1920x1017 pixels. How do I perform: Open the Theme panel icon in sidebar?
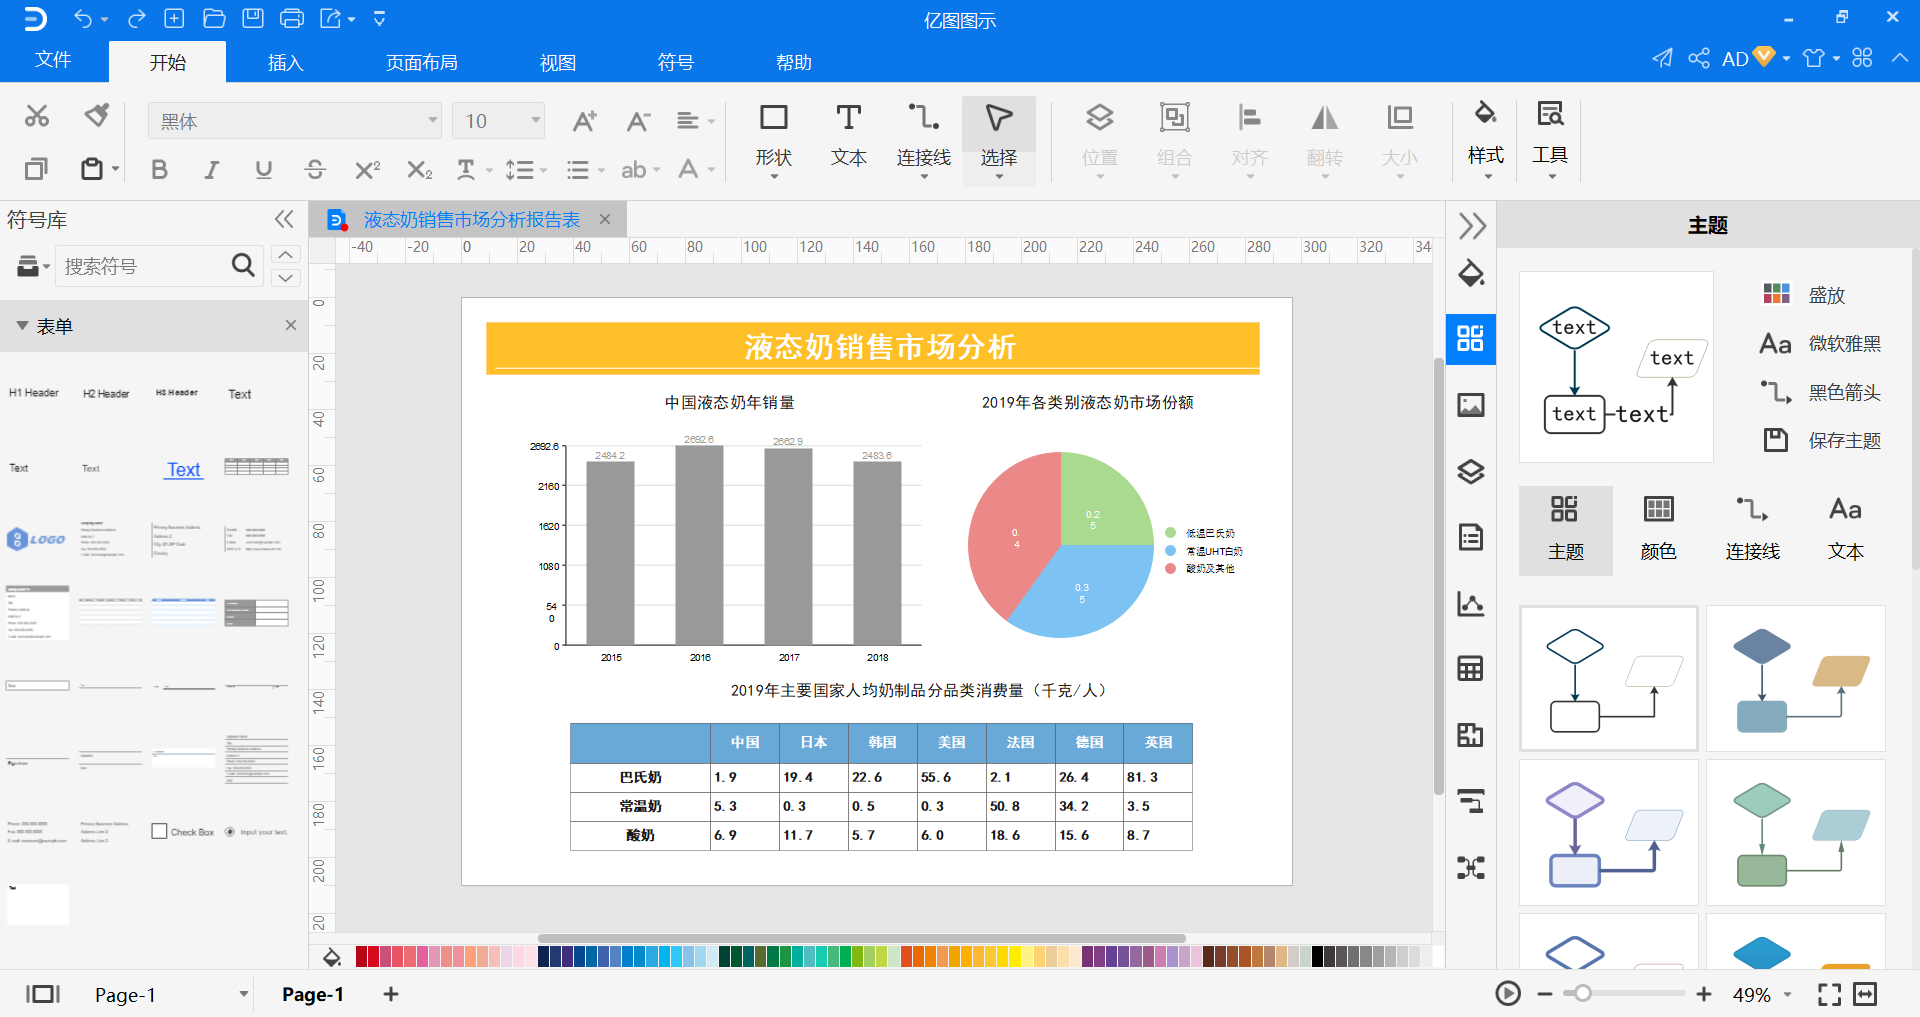pos(1470,338)
